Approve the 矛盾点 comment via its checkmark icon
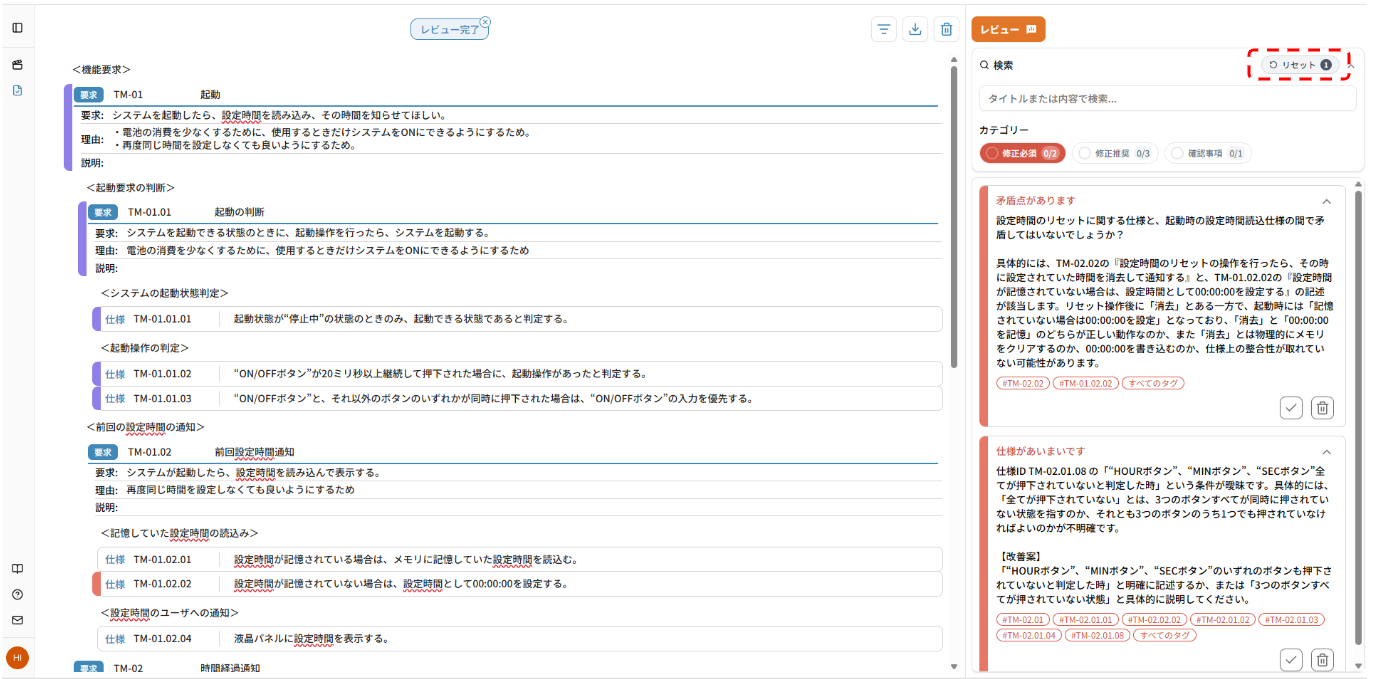1375x679 pixels. tap(1291, 408)
